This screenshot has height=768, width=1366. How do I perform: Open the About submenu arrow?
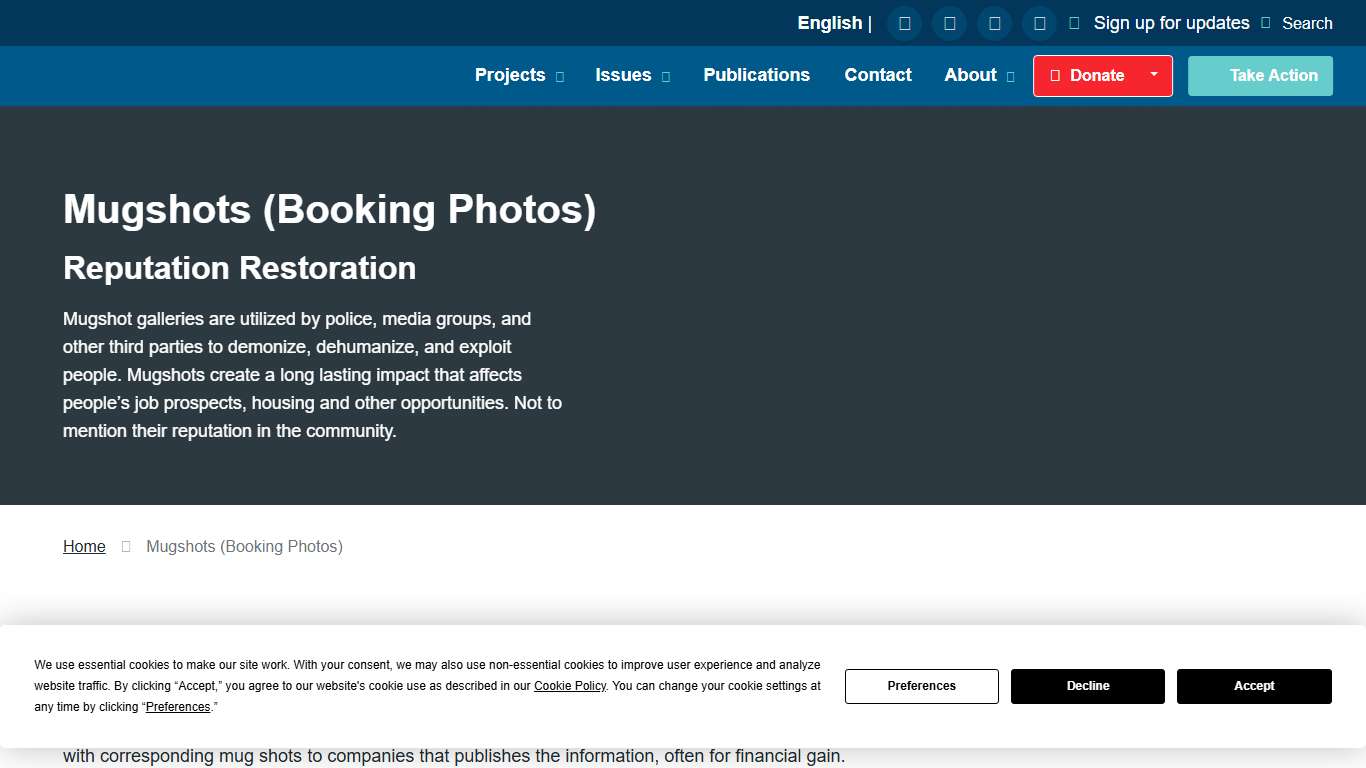click(x=1010, y=77)
